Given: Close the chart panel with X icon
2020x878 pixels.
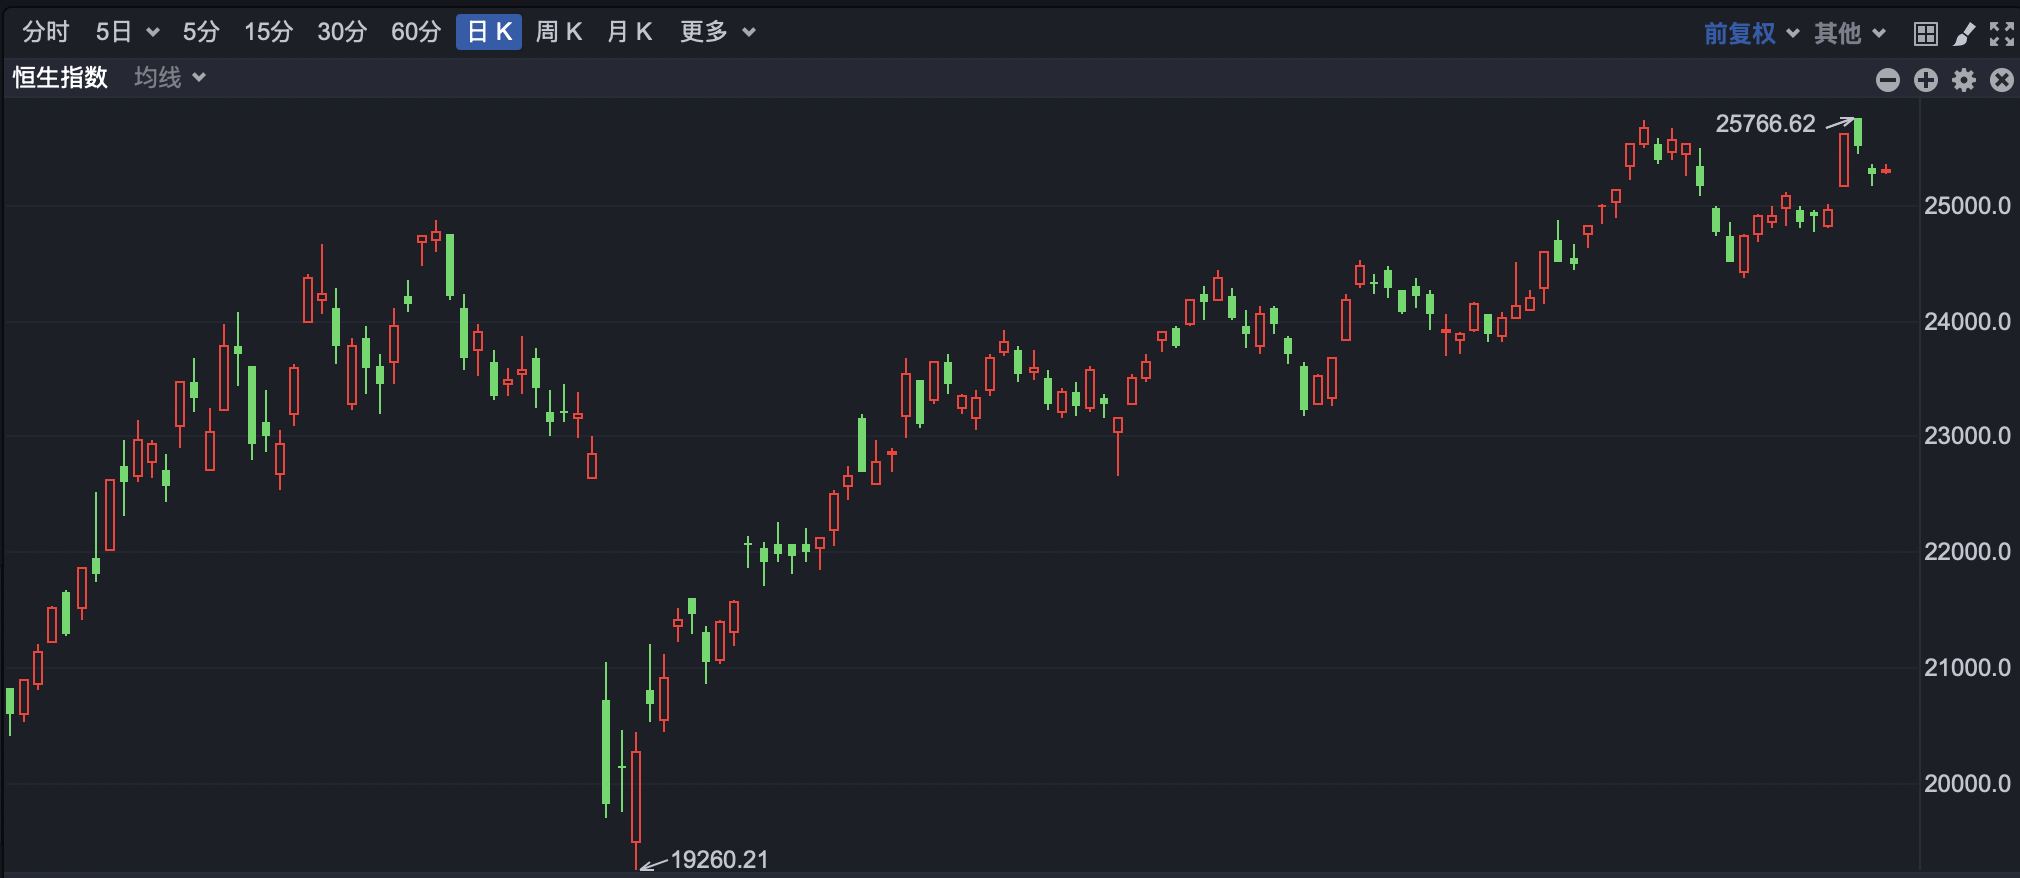Looking at the screenshot, I should point(2001,80).
